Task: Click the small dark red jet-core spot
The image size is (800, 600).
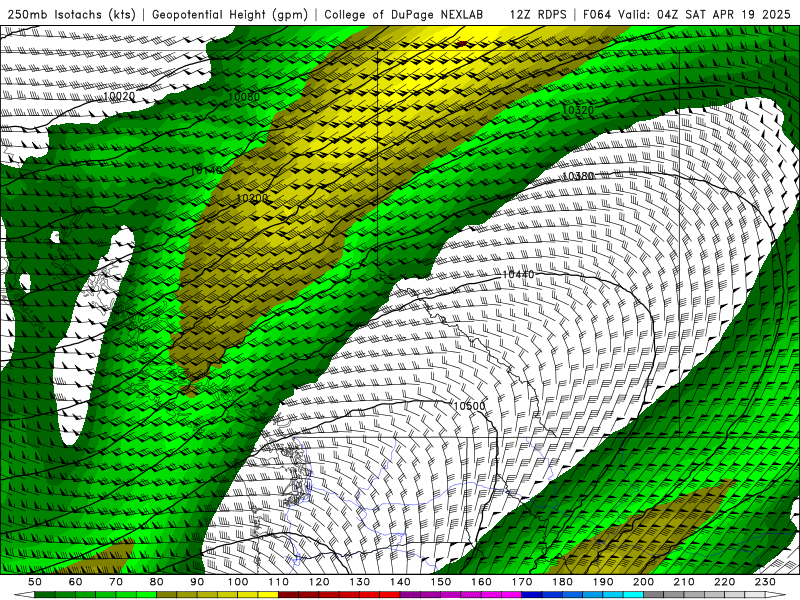Action: click(x=462, y=43)
